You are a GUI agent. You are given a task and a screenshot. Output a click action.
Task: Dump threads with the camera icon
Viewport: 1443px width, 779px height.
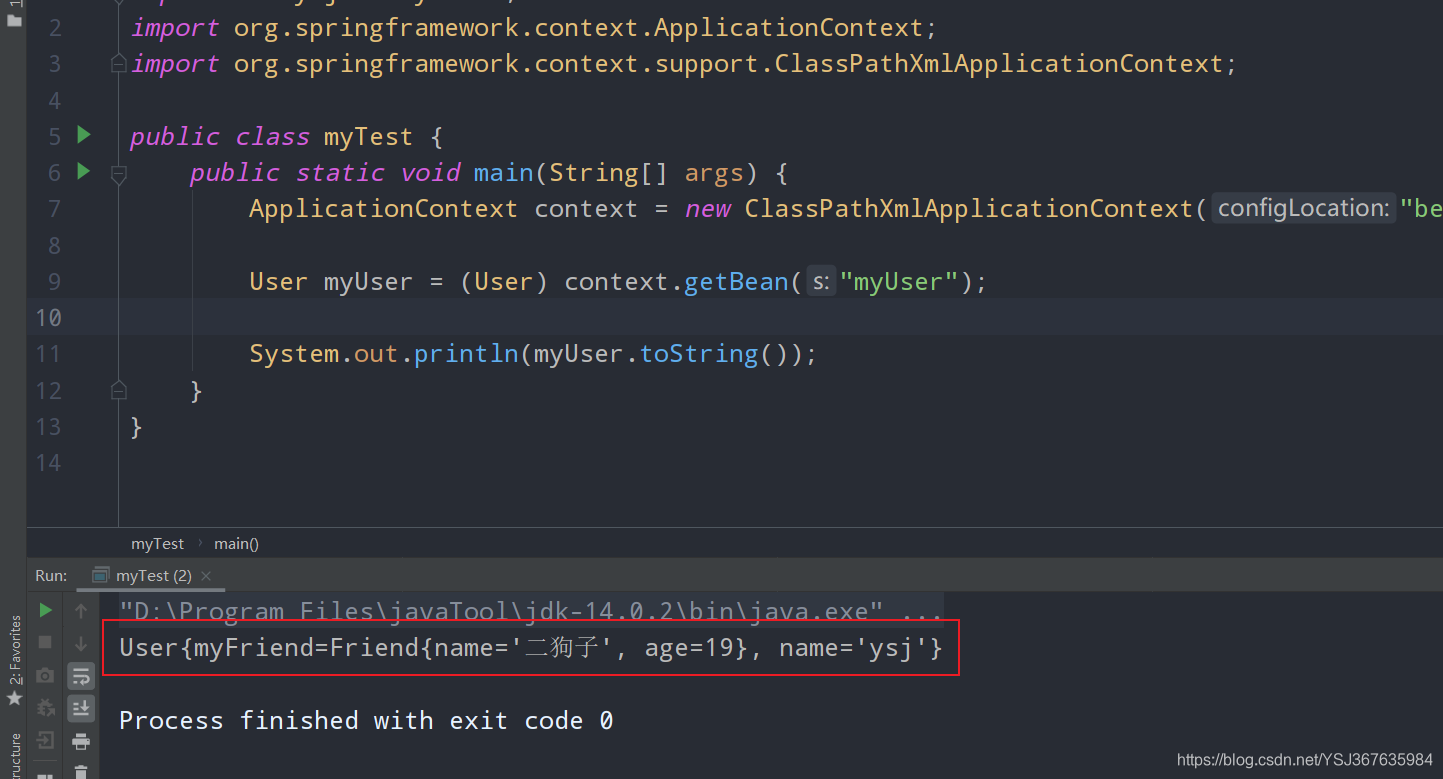click(45, 676)
